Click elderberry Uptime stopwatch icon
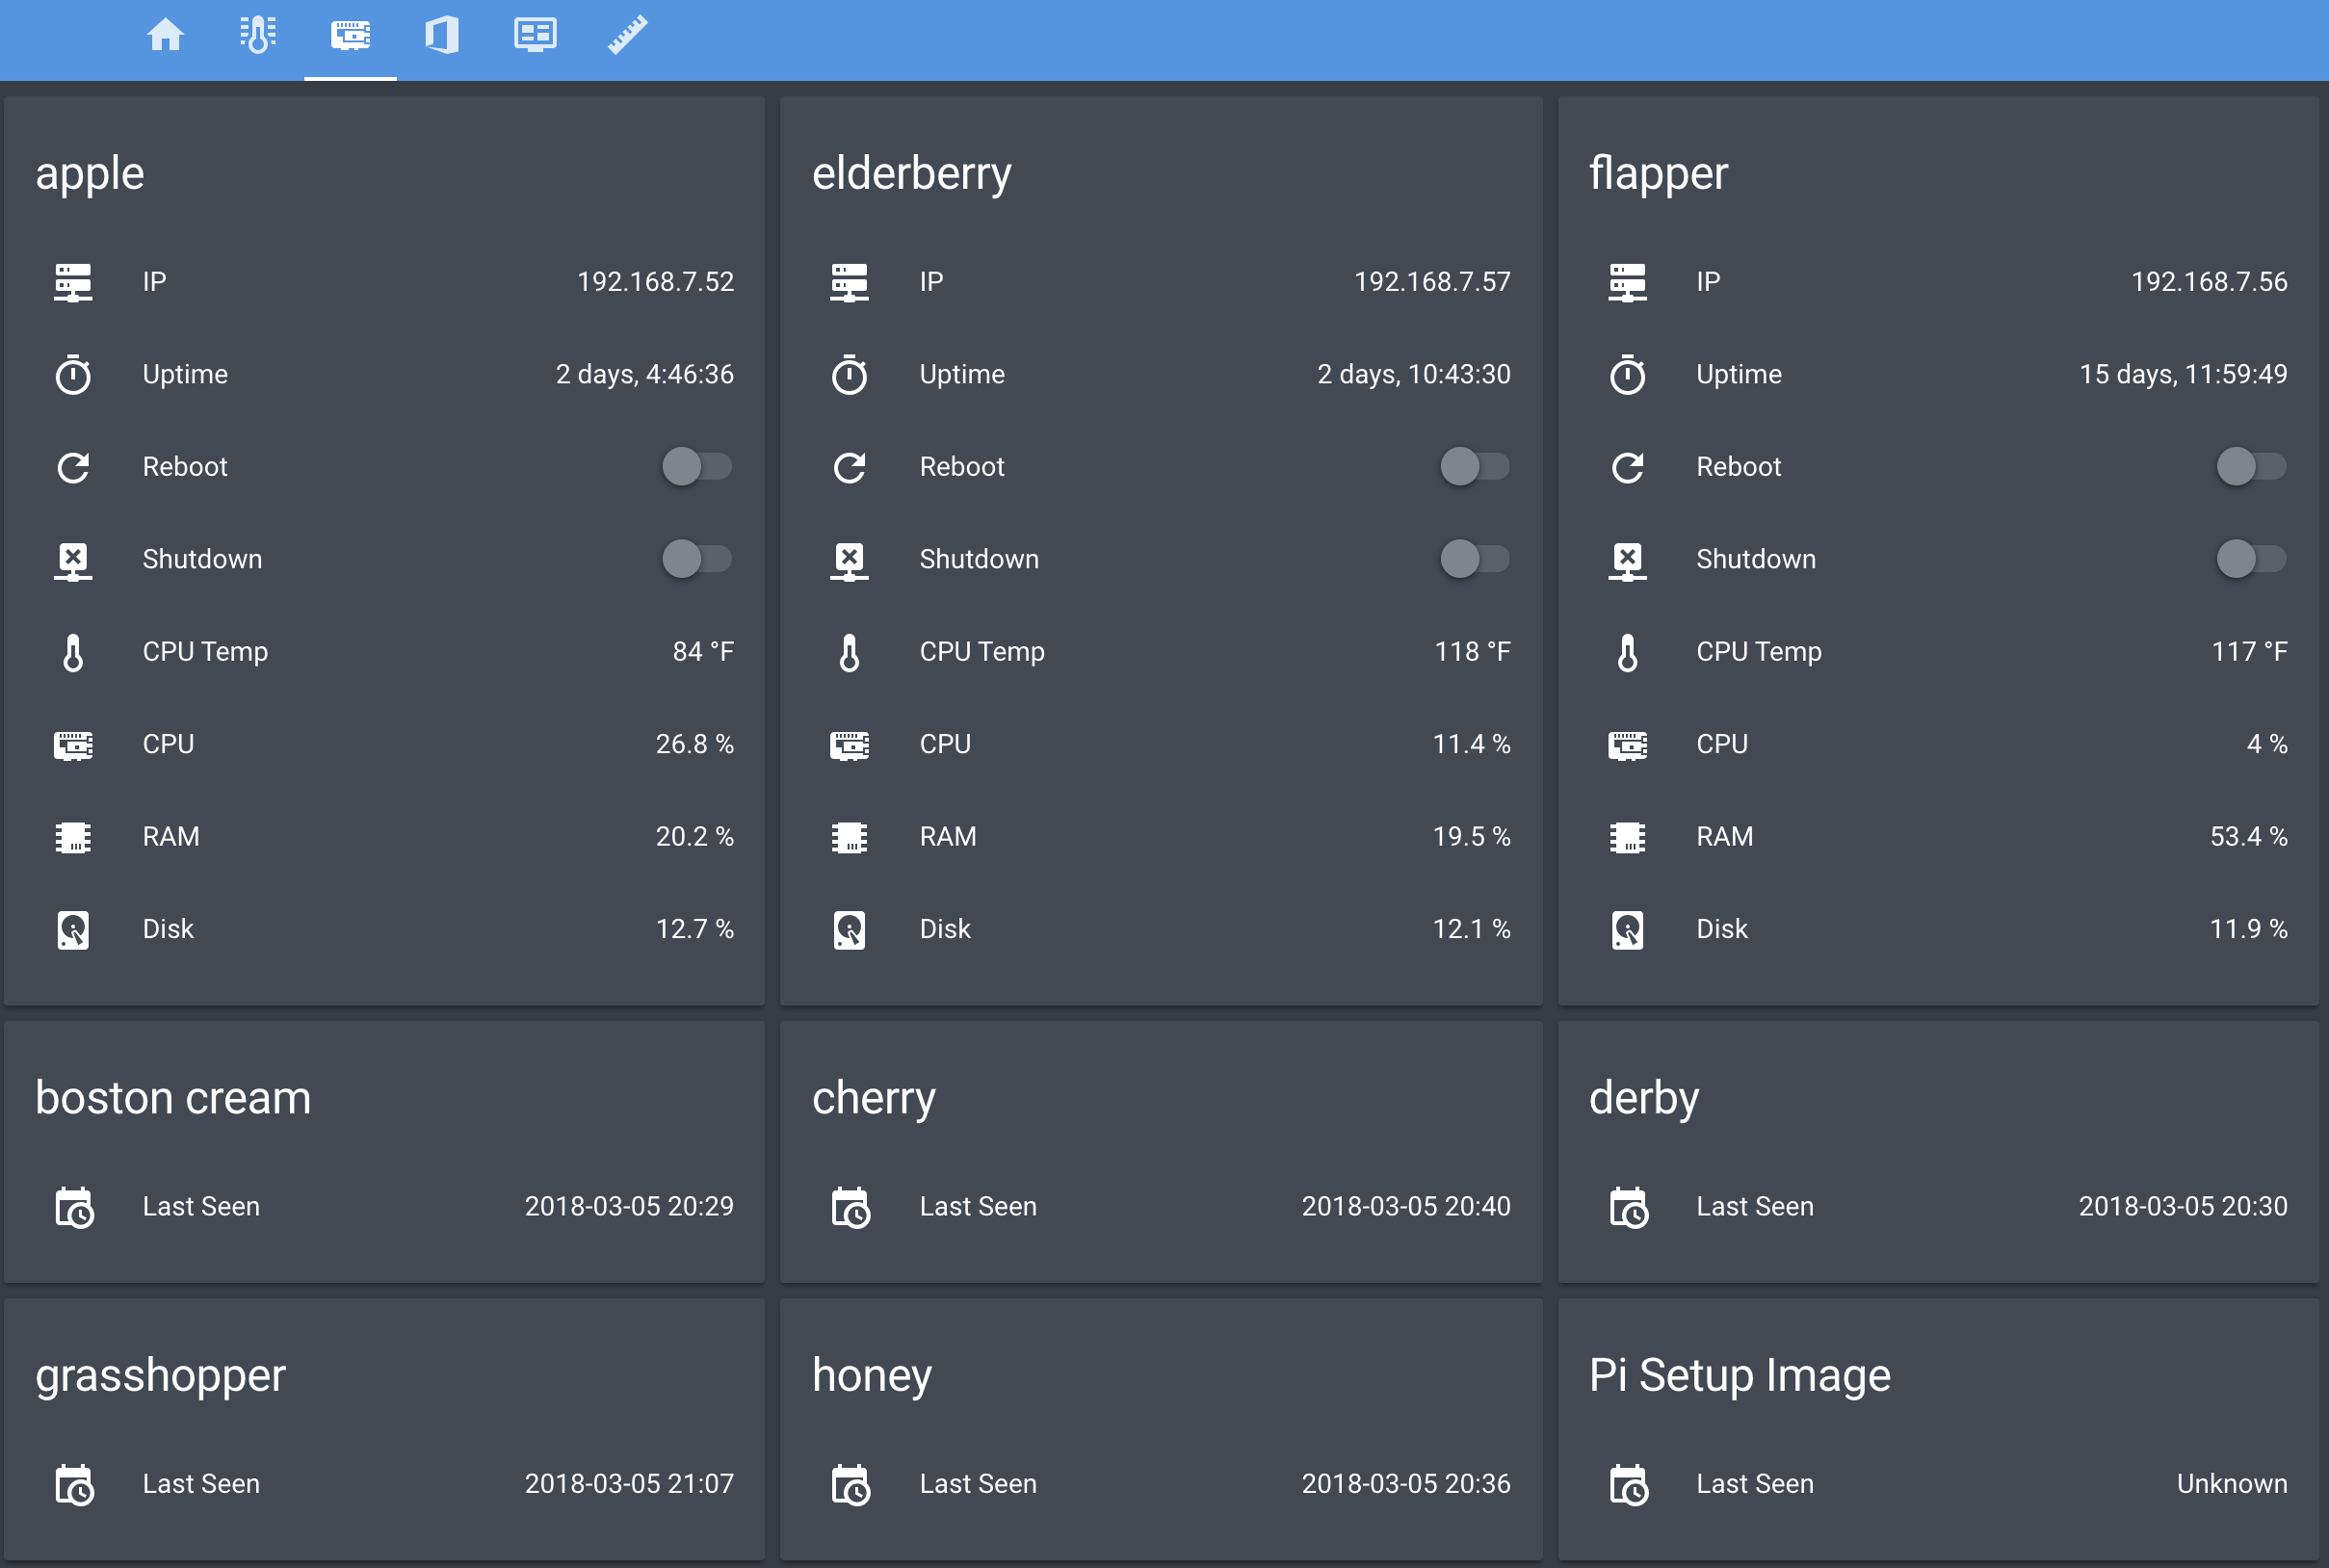2329x1568 pixels. (850, 375)
